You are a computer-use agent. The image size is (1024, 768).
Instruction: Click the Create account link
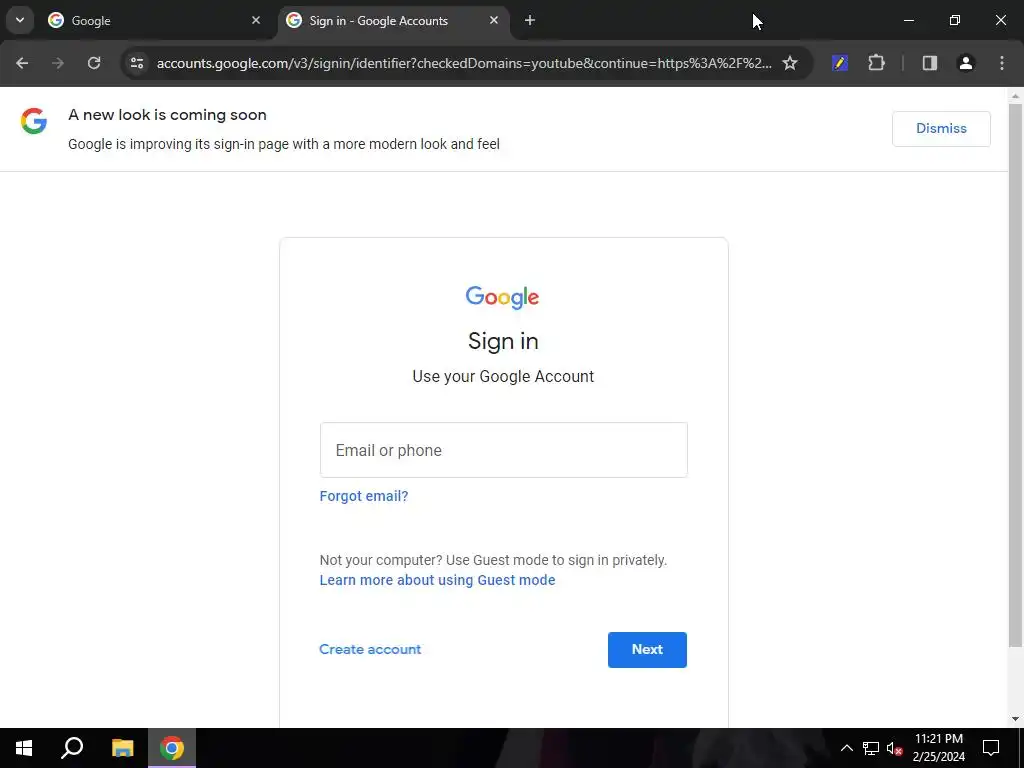tap(370, 649)
